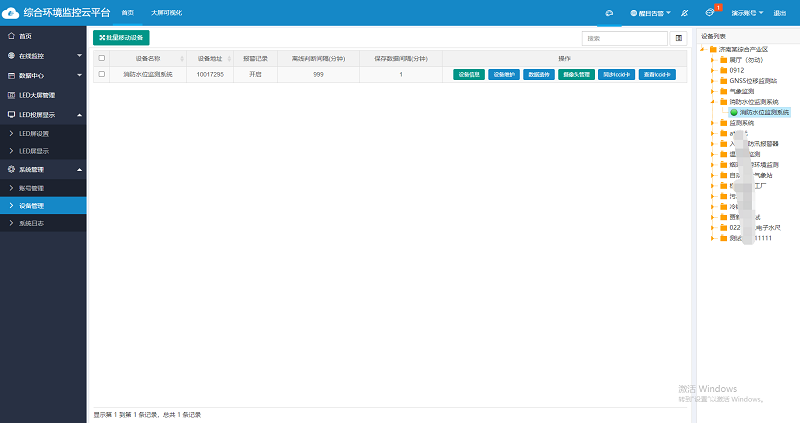The width and height of the screenshot is (800, 423).
Task: Tick the select-all checkbox in table header
Action: 102,58
